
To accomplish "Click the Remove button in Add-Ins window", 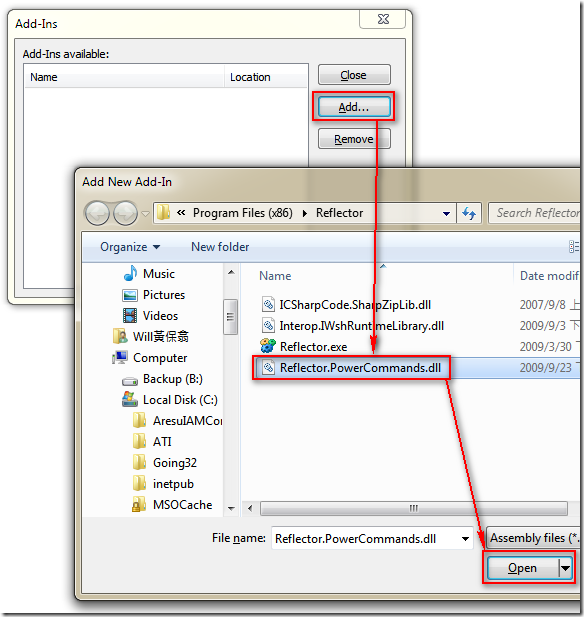I will pyautogui.click(x=354, y=139).
